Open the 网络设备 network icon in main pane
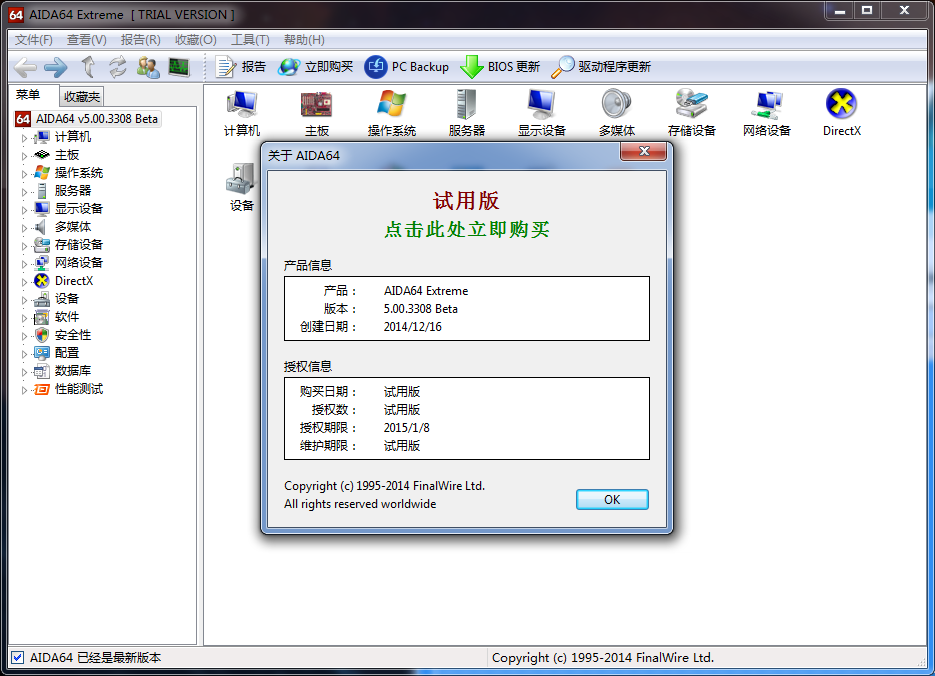This screenshot has height=676, width=935. coord(767,113)
